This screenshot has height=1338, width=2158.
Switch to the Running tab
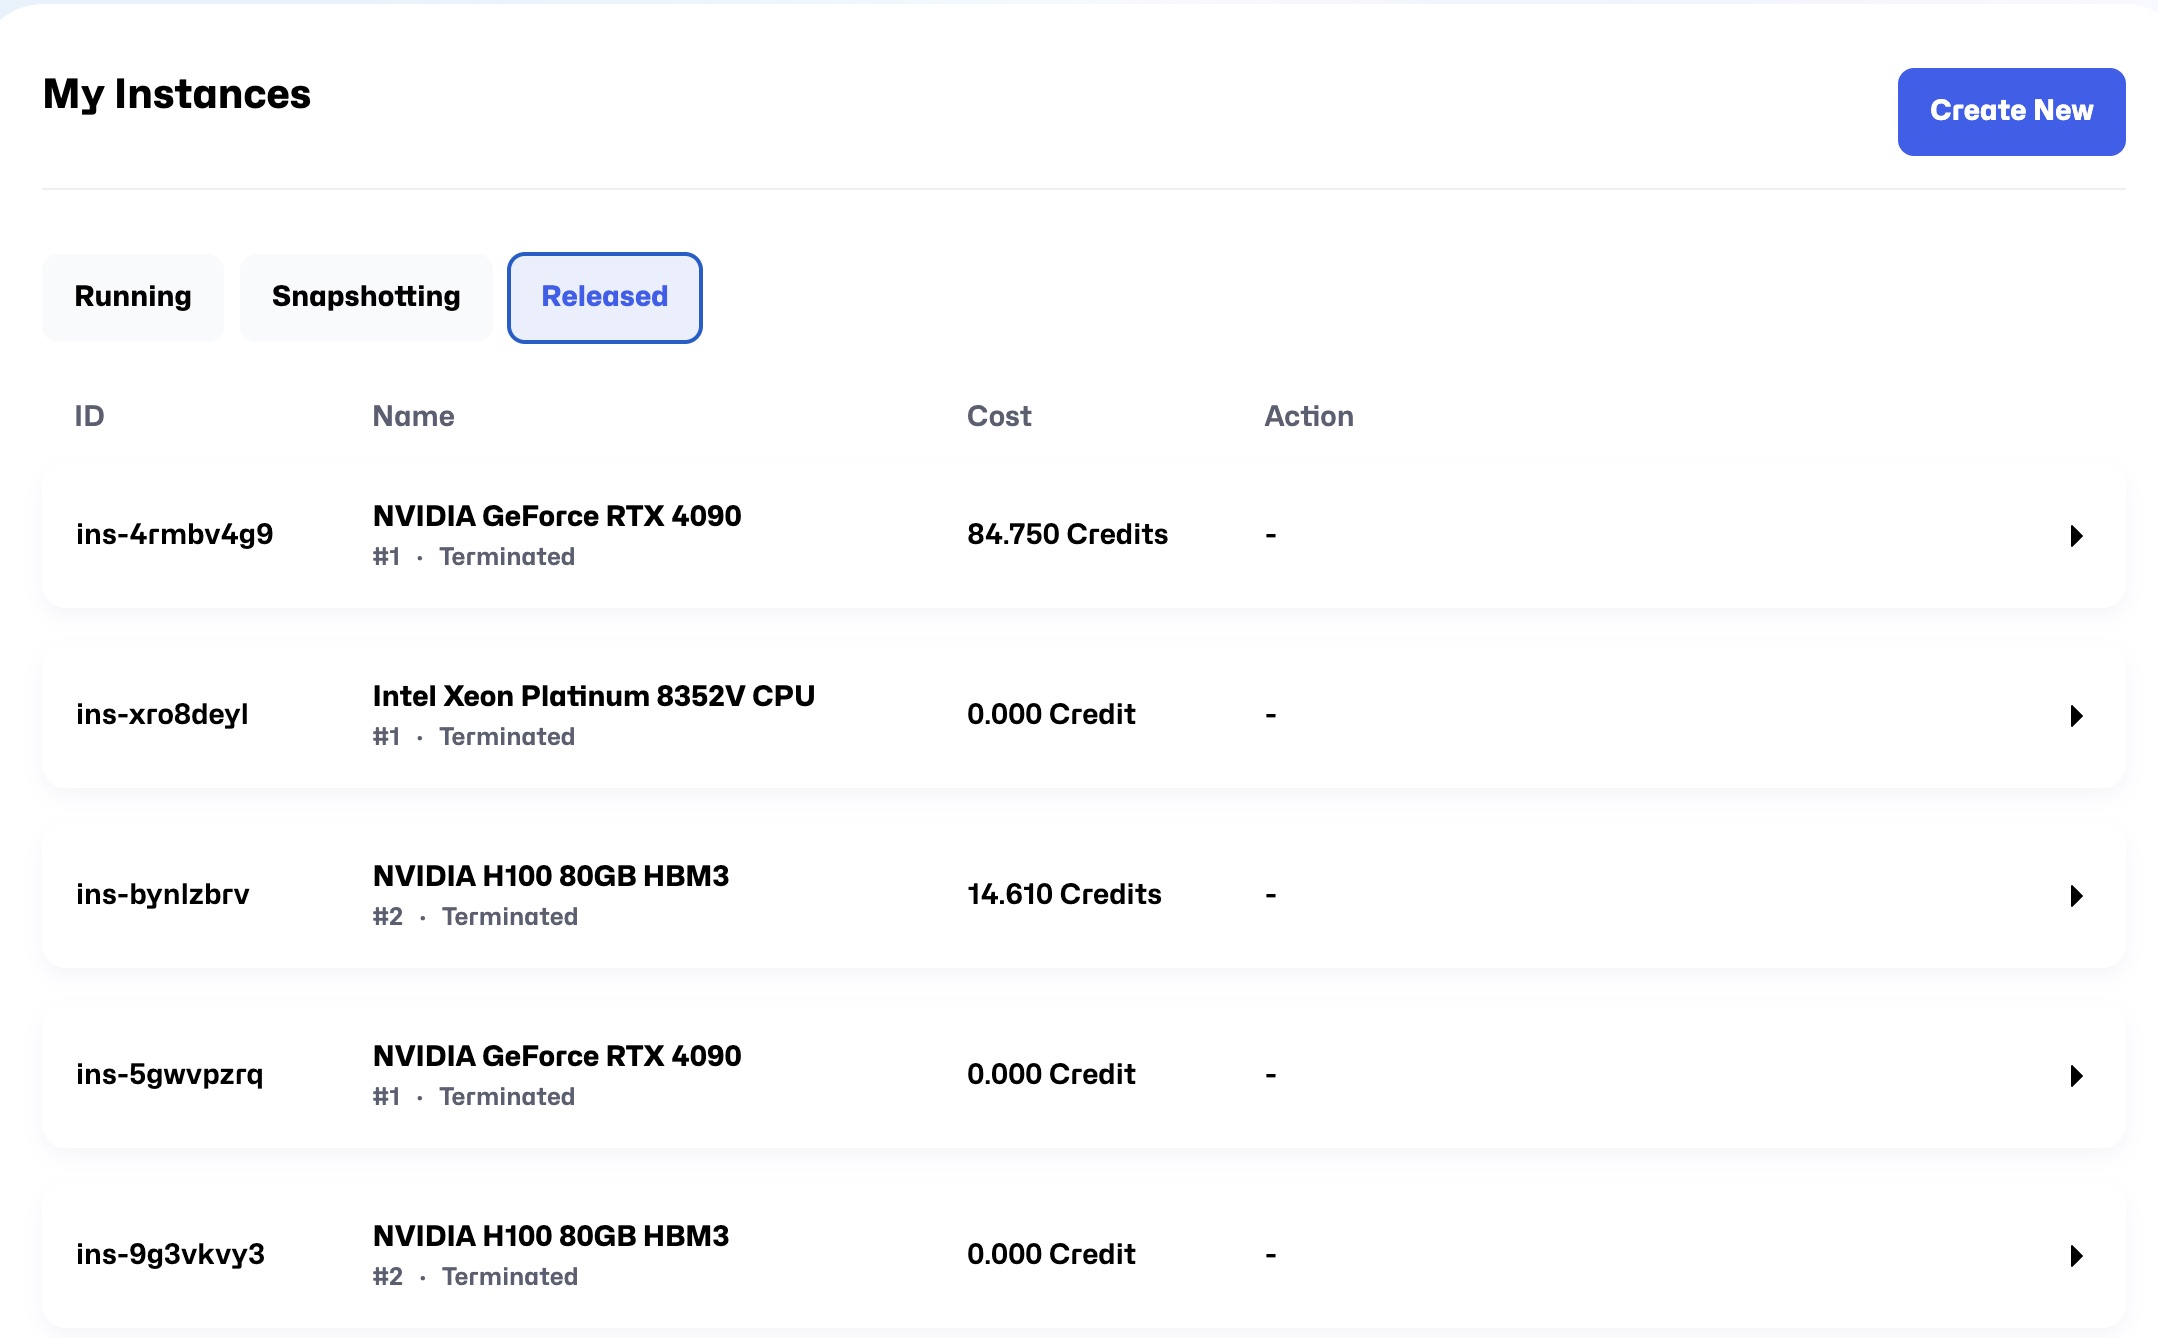point(133,297)
